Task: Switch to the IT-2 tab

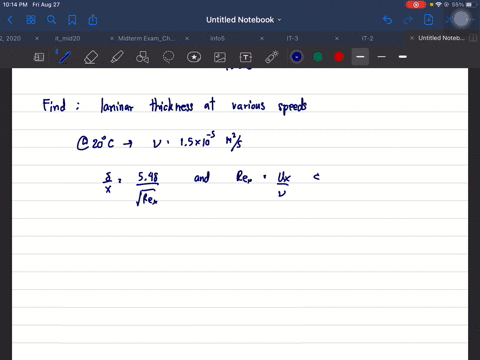Action: 367,38
